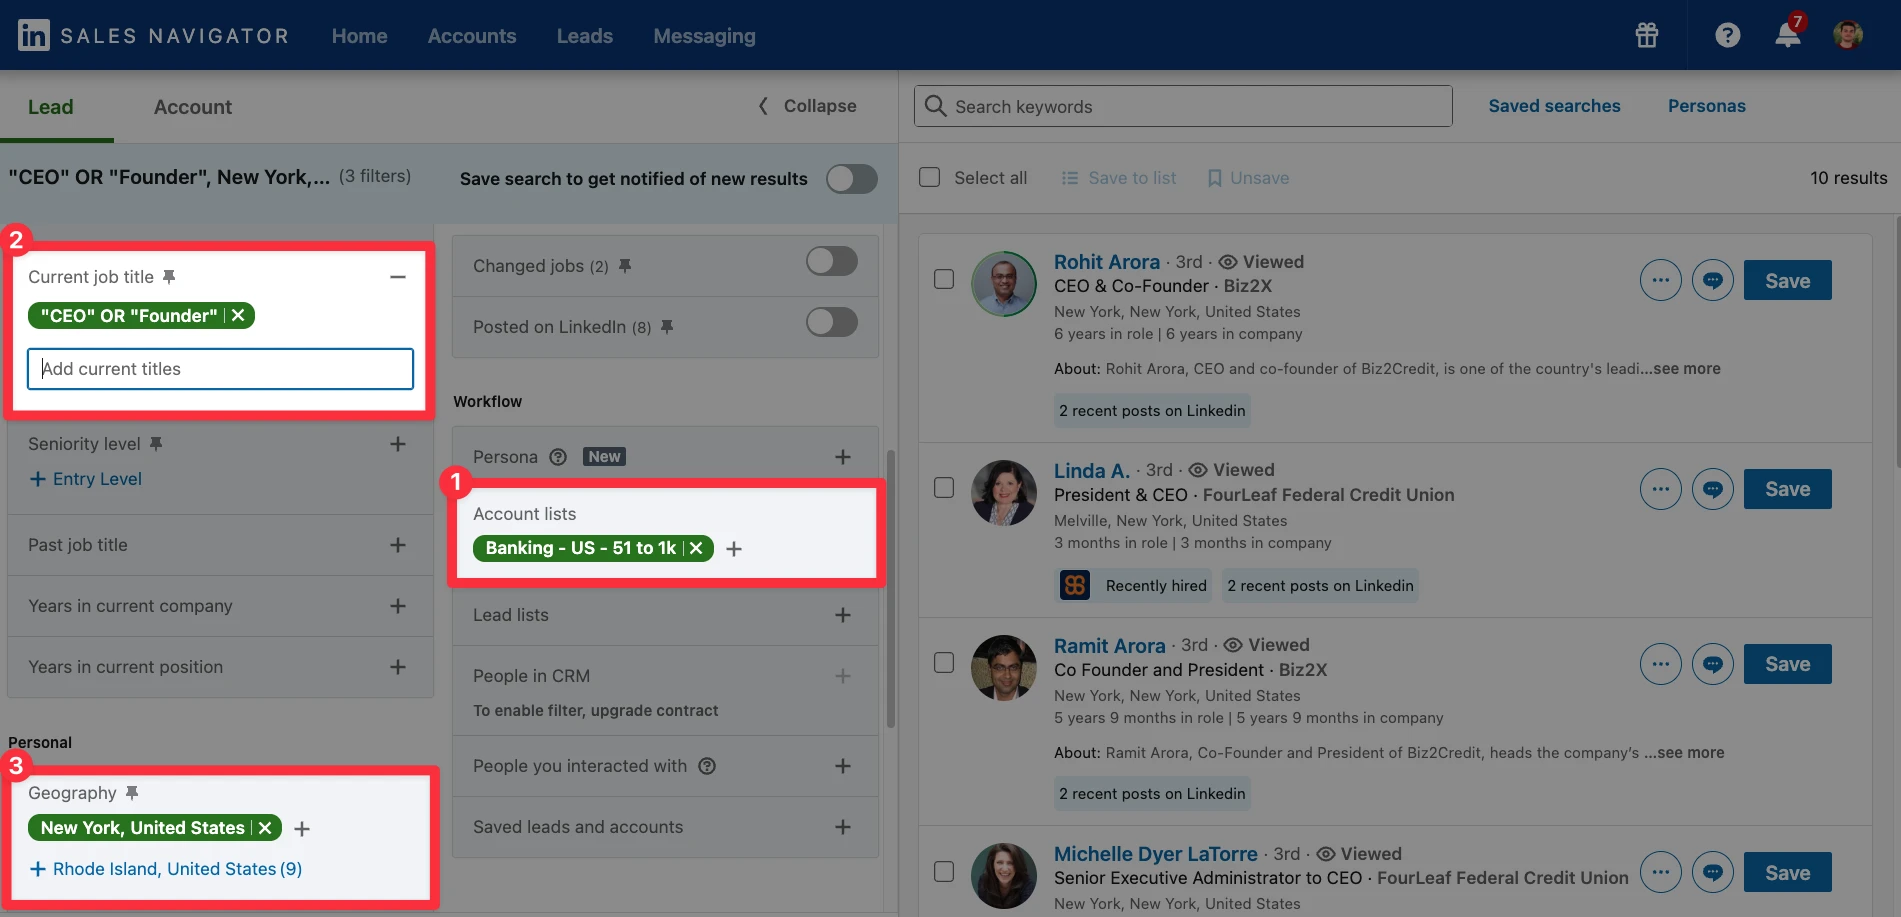This screenshot has height=917, width=1901.
Task: Message Ramit Arora via chat icon
Action: [x=1712, y=664]
